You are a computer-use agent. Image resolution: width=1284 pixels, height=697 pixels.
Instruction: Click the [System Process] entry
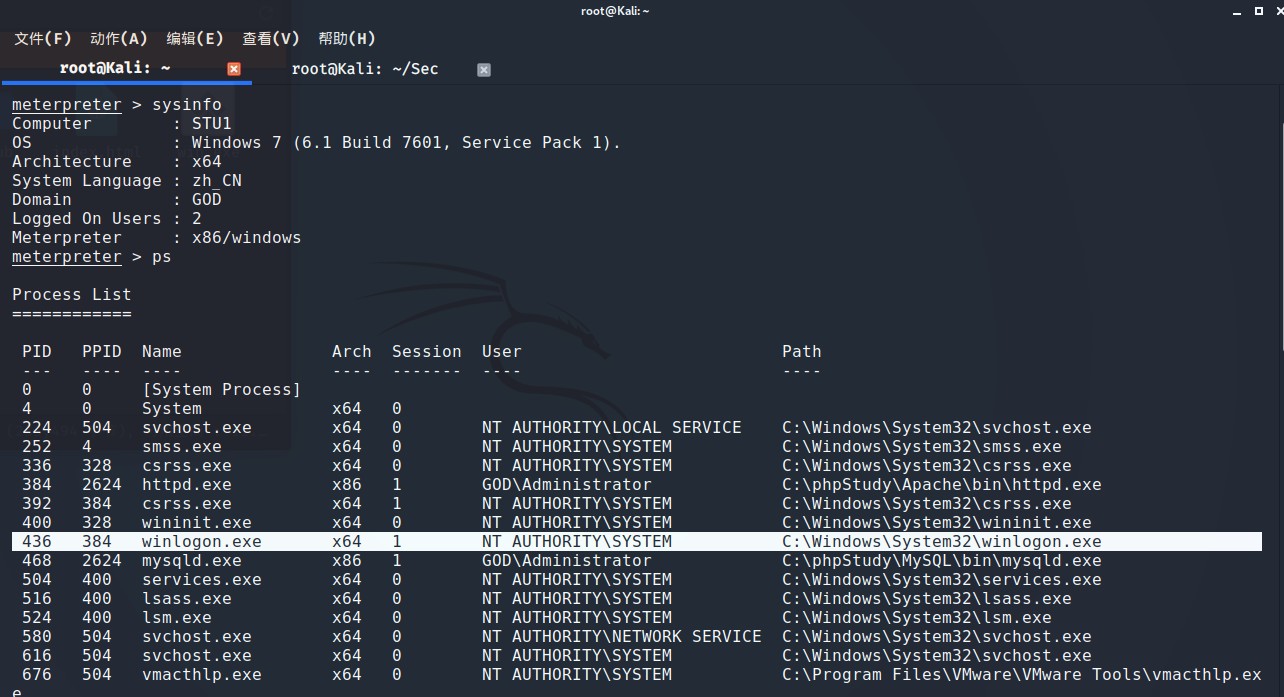coord(222,390)
